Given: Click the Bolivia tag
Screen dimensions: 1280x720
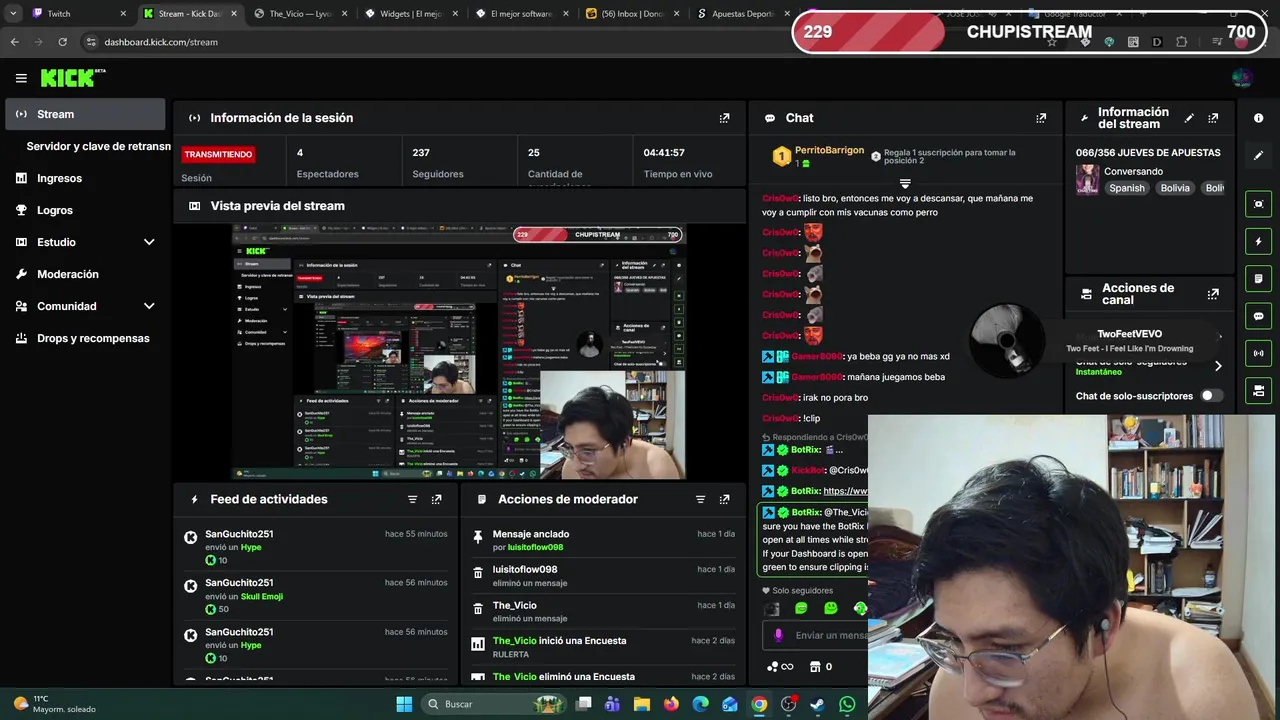Looking at the screenshot, I should pos(1175,188).
